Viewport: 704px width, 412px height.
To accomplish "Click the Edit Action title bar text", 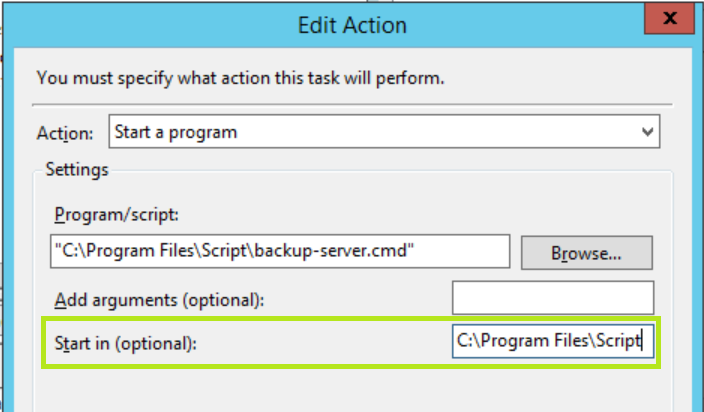I will coord(352,24).
